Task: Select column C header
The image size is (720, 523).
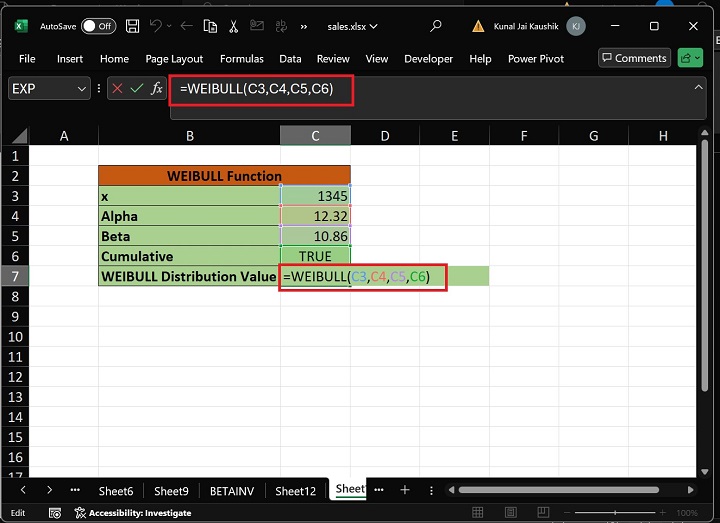Action: coord(315,136)
